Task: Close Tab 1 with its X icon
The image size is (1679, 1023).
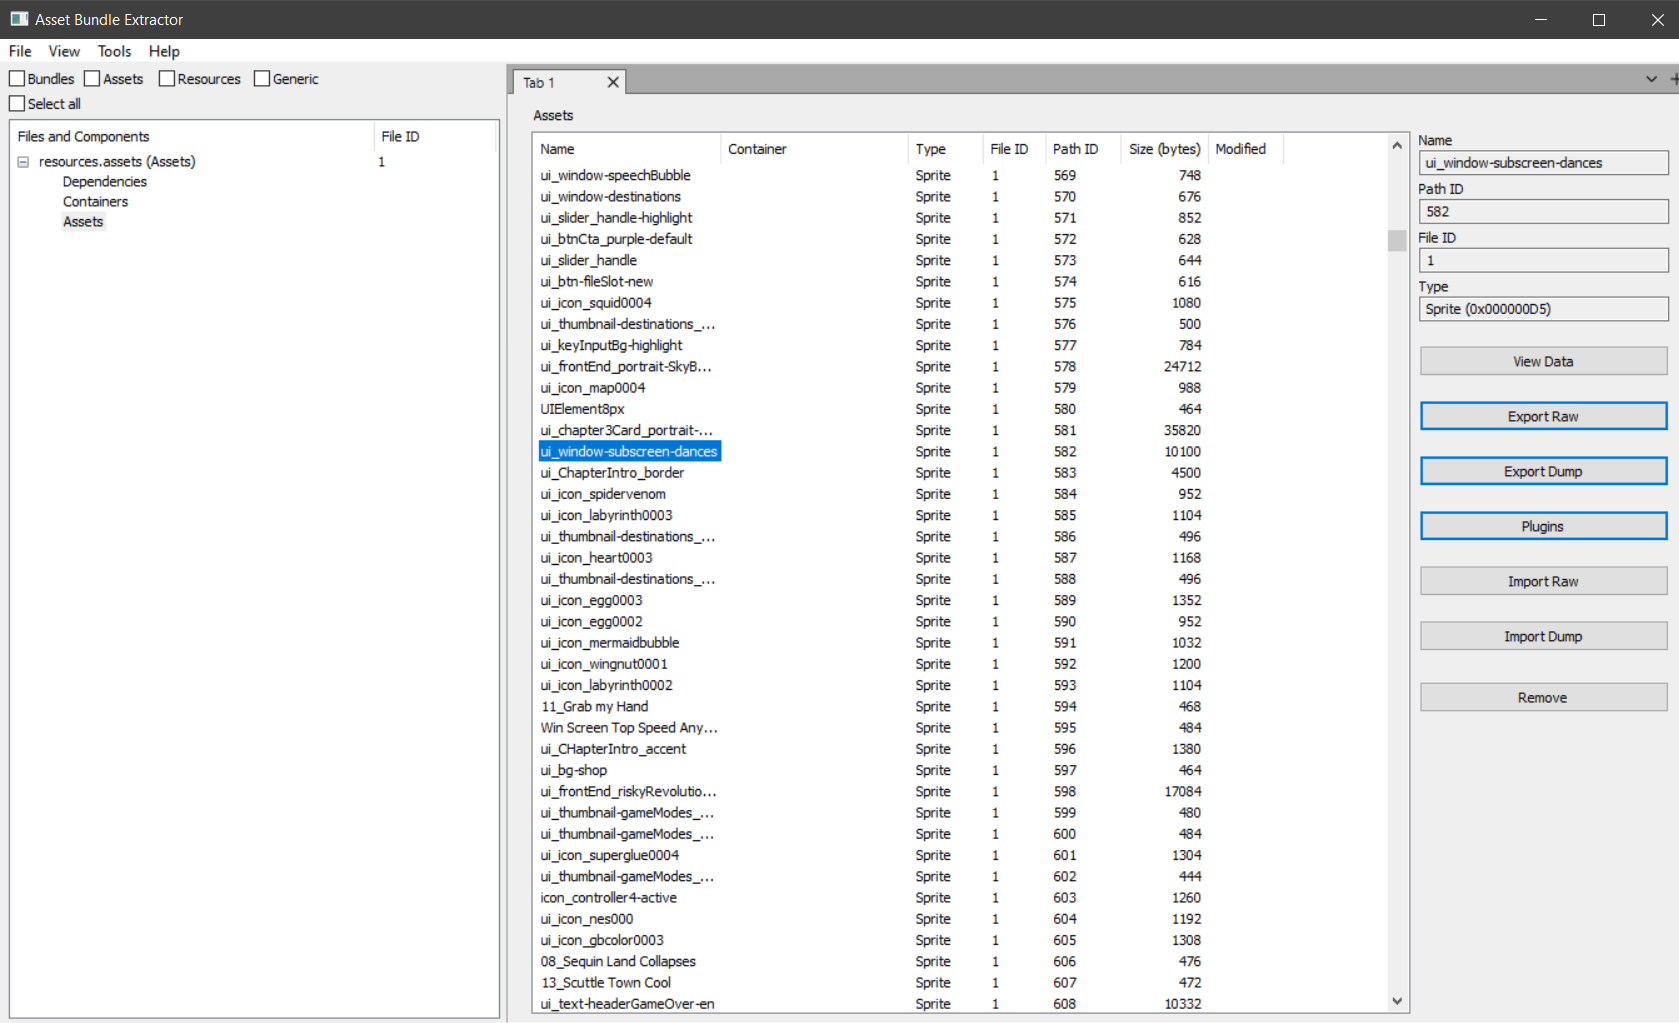Action: tap(613, 82)
